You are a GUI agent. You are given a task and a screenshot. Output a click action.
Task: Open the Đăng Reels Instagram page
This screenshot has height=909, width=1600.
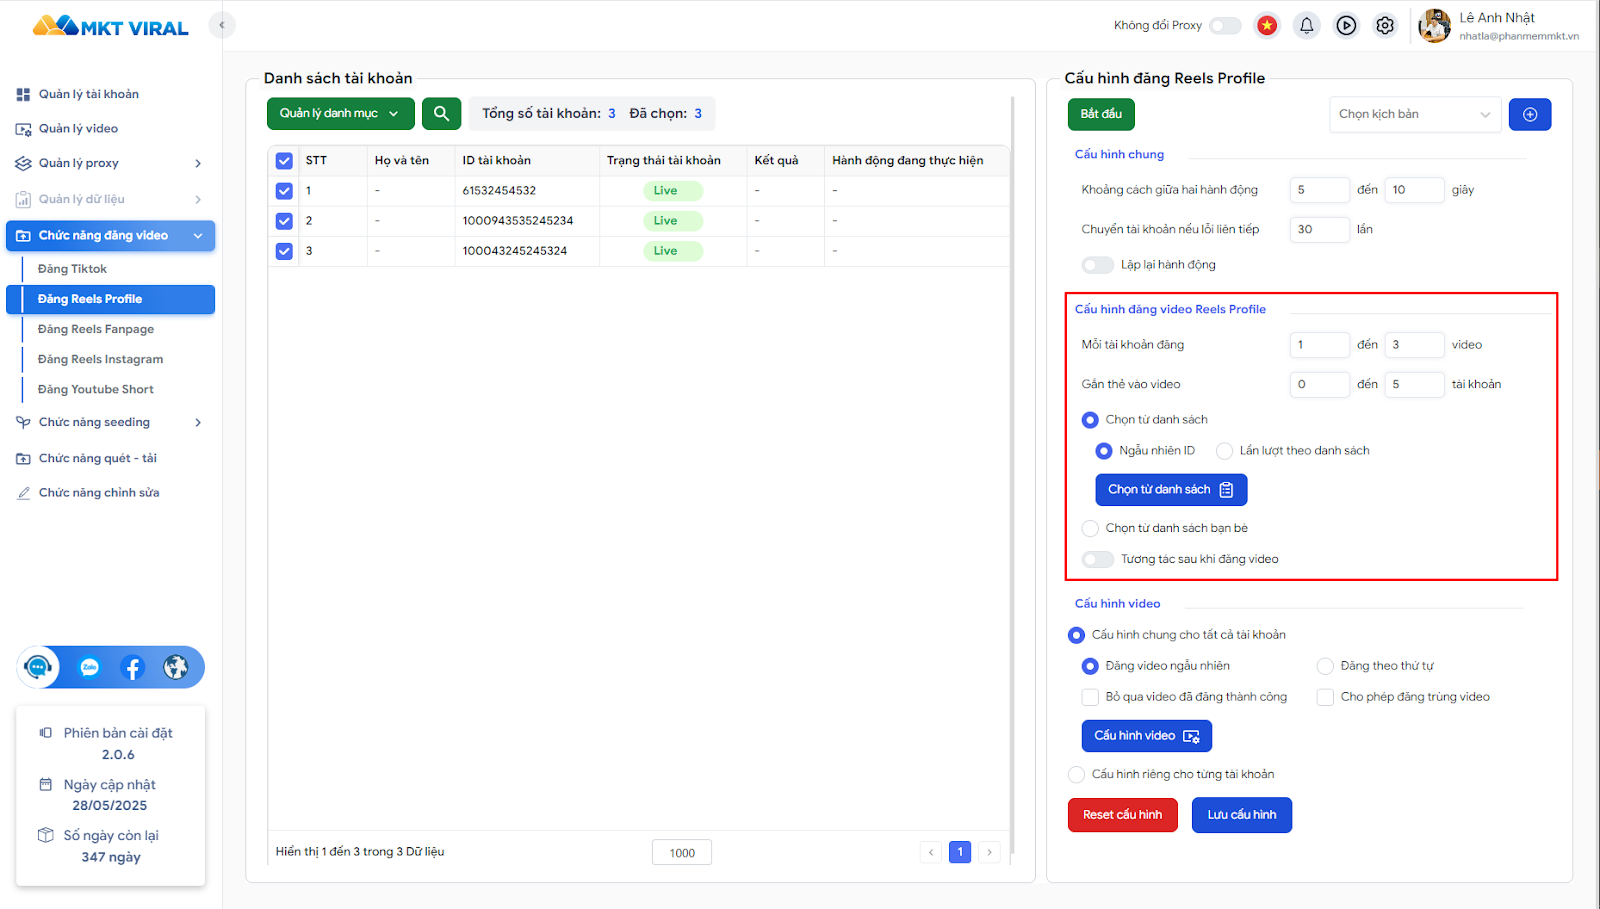pos(100,359)
